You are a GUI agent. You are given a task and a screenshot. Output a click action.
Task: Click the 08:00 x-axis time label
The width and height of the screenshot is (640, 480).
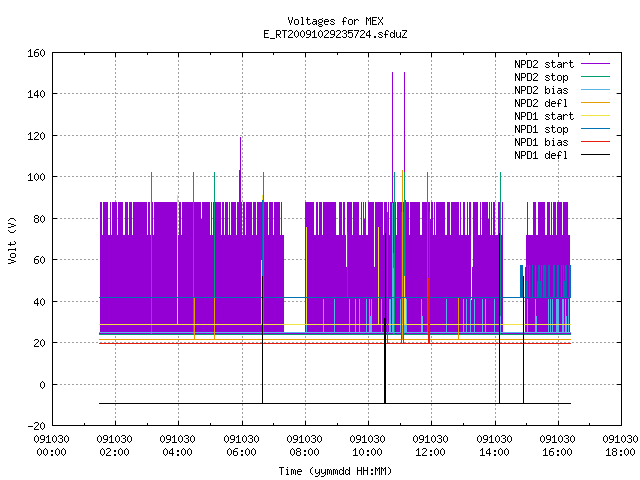(x=304, y=452)
